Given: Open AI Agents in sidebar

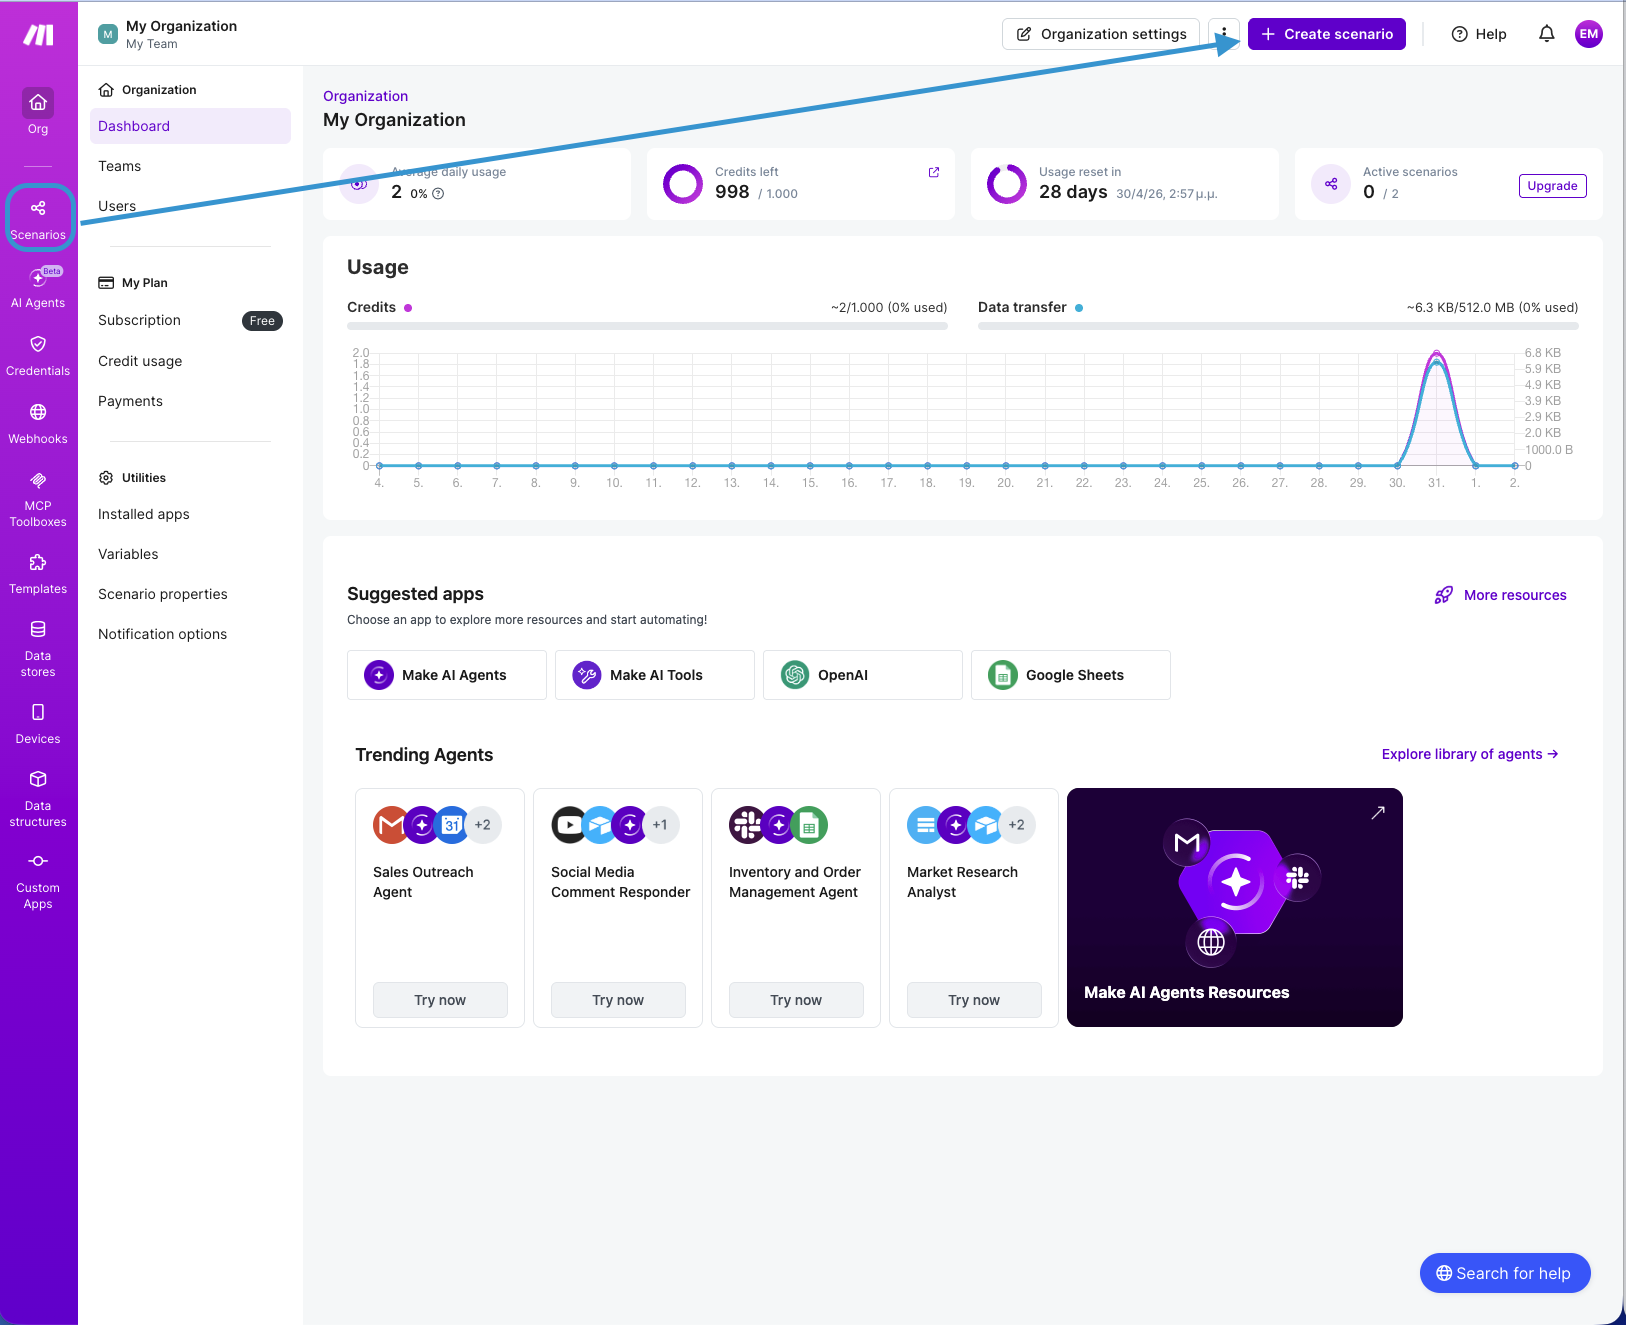Looking at the screenshot, I should pyautogui.click(x=38, y=288).
